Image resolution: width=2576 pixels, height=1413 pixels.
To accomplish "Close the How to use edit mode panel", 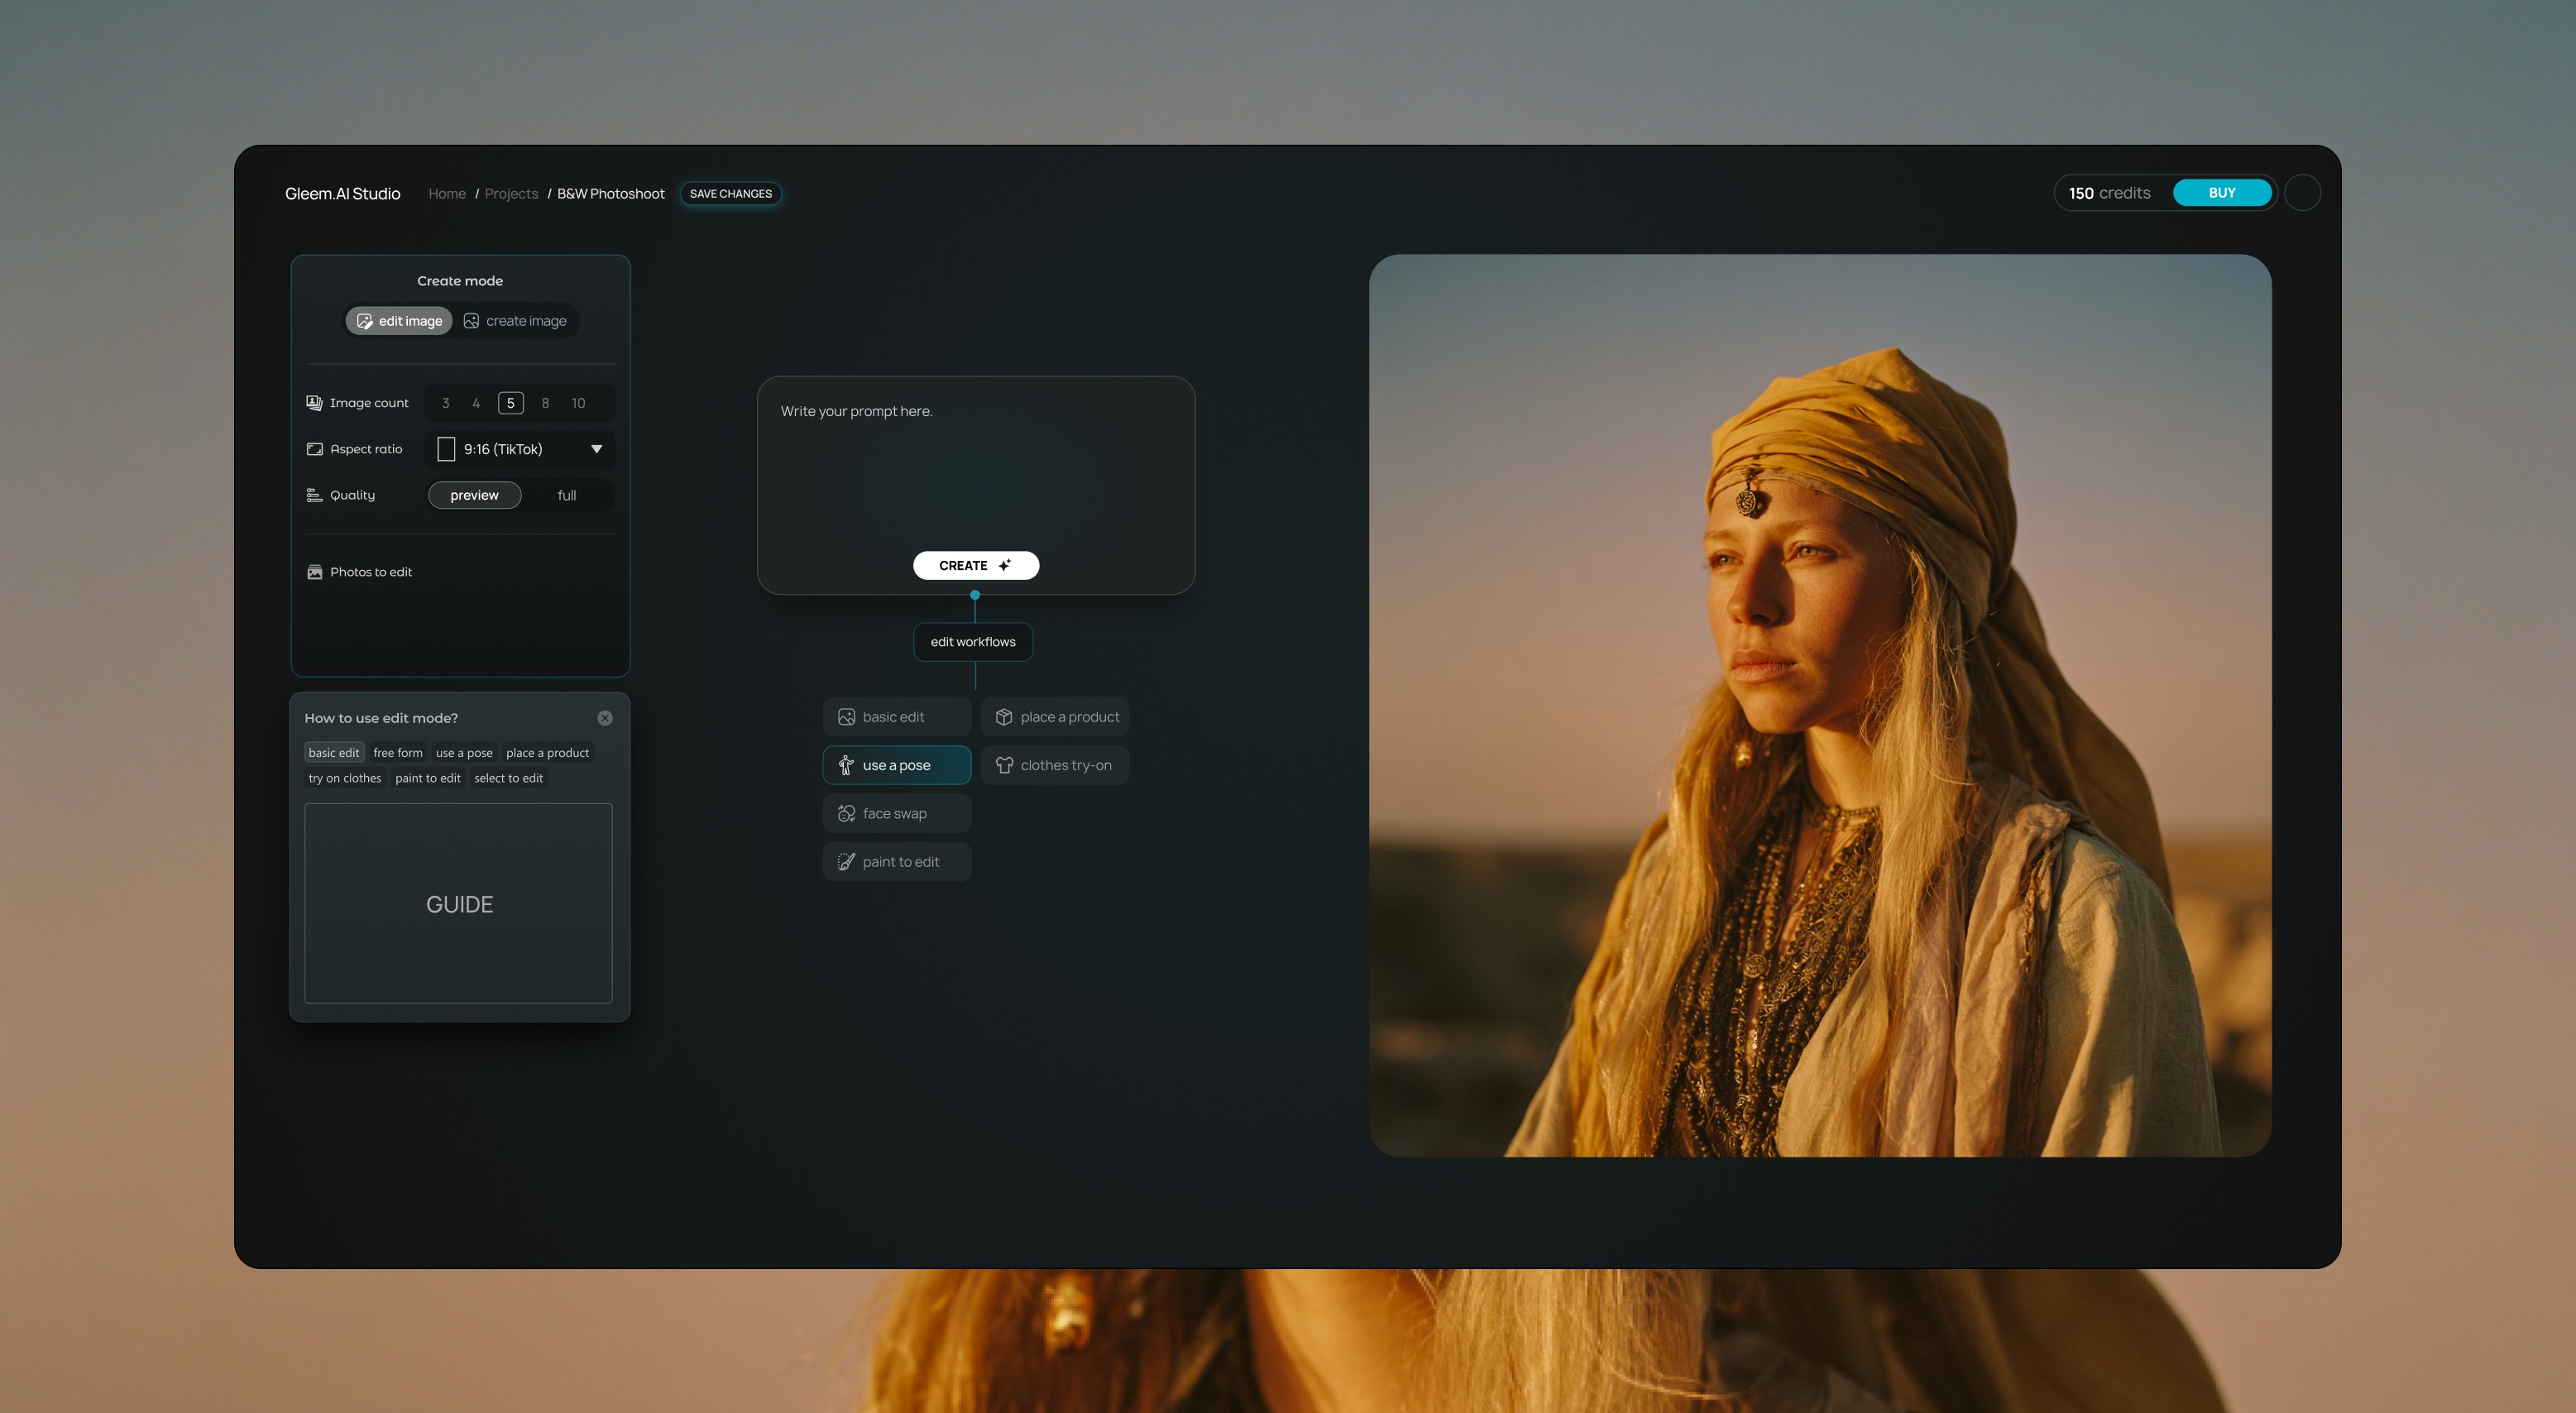I will click(x=605, y=718).
